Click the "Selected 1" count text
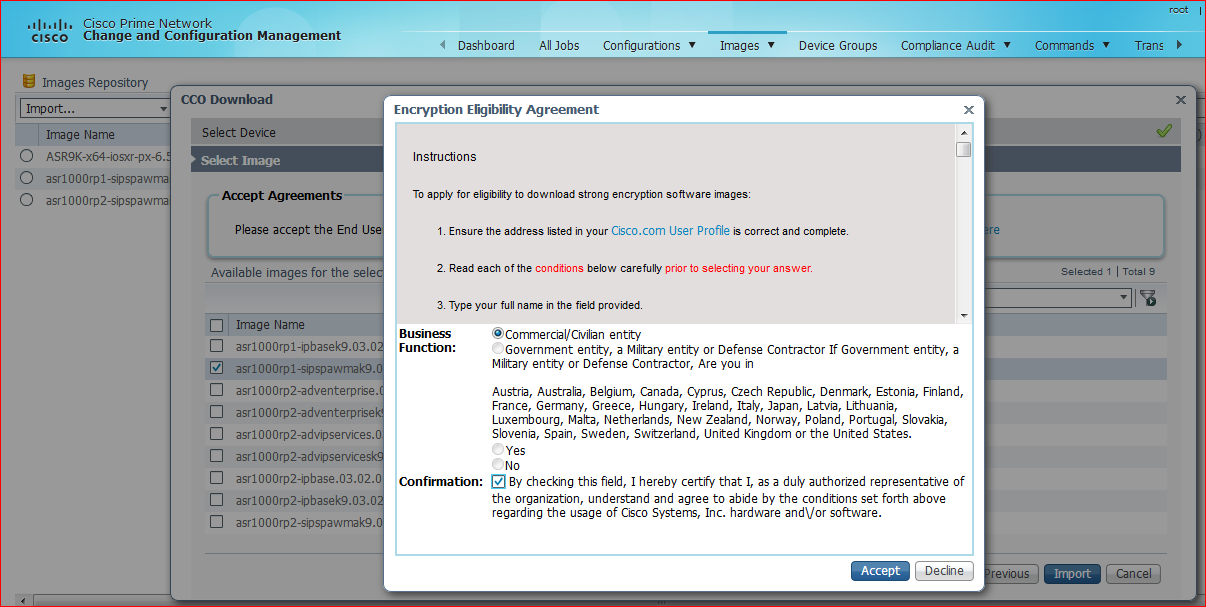Image resolution: width=1206 pixels, height=607 pixels. [1086, 272]
